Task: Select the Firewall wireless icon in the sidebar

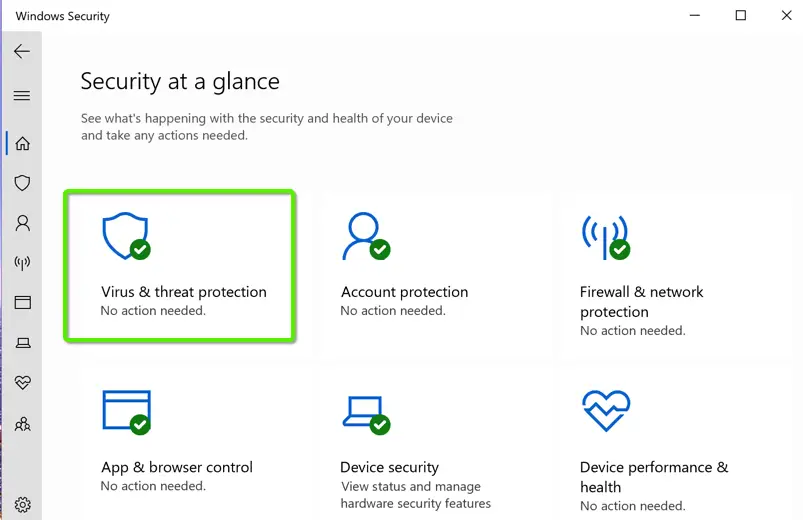Action: click(x=22, y=263)
